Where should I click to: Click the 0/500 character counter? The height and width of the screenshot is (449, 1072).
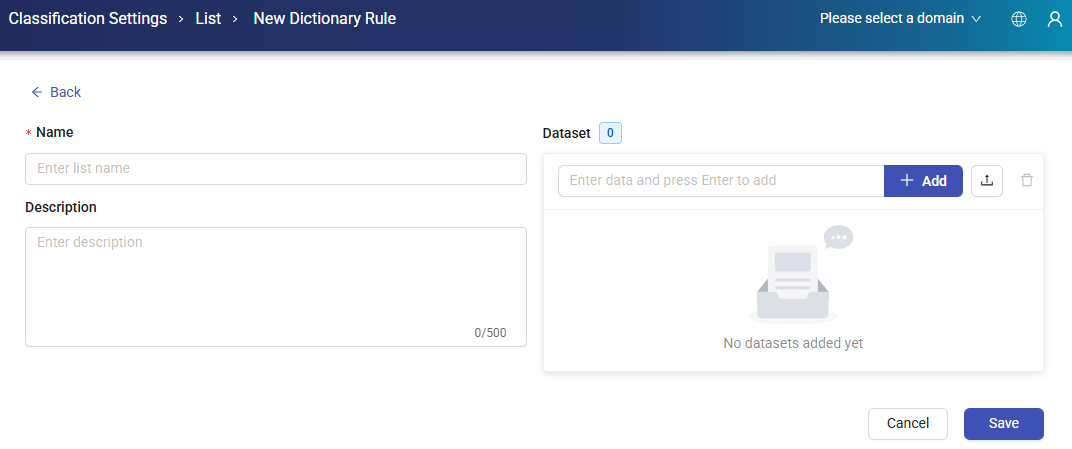tap(490, 333)
